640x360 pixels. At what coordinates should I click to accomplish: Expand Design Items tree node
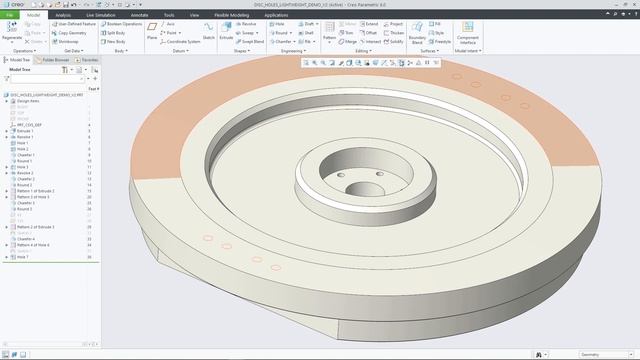pos(7,101)
